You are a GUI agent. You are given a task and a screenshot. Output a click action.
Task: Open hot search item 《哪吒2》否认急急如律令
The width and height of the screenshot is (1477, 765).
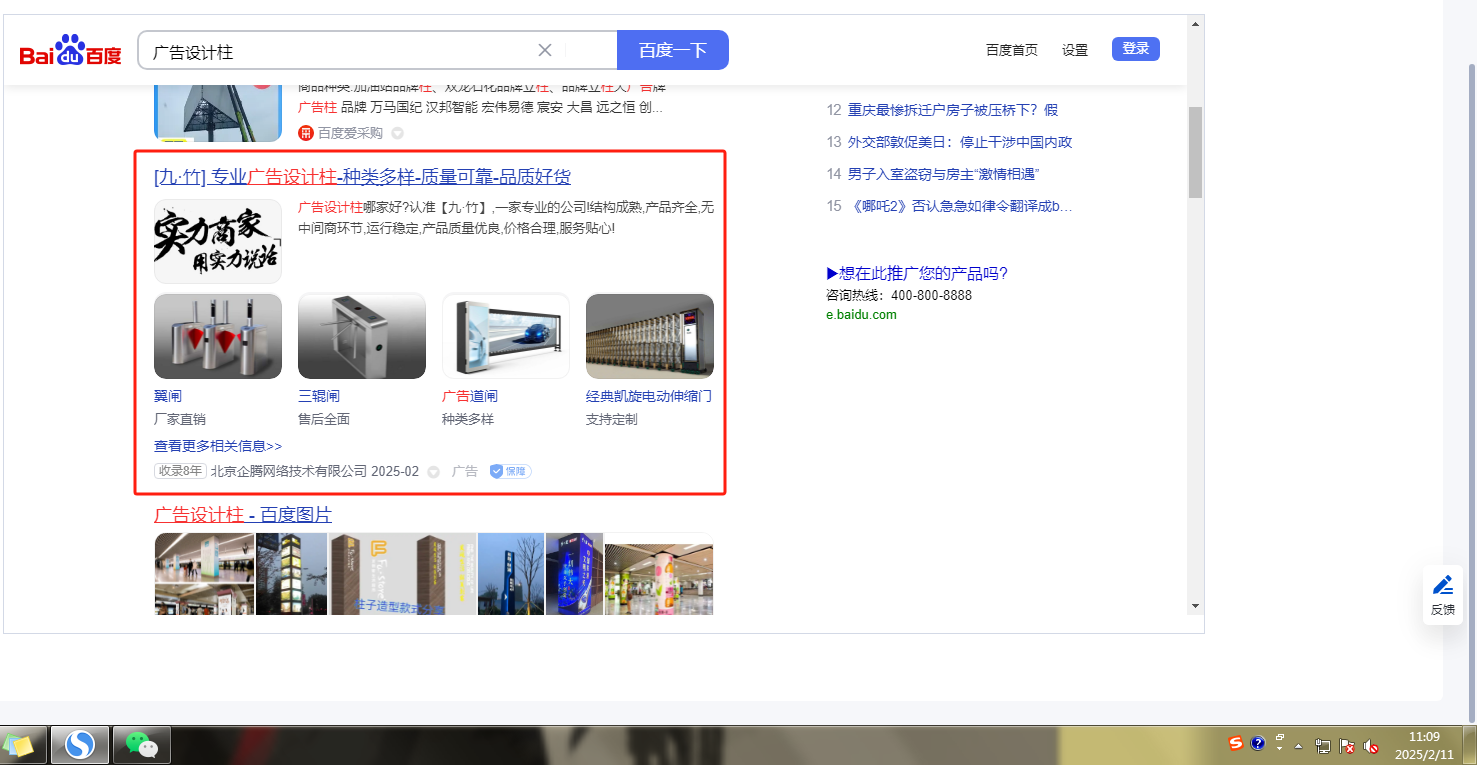tap(960, 206)
